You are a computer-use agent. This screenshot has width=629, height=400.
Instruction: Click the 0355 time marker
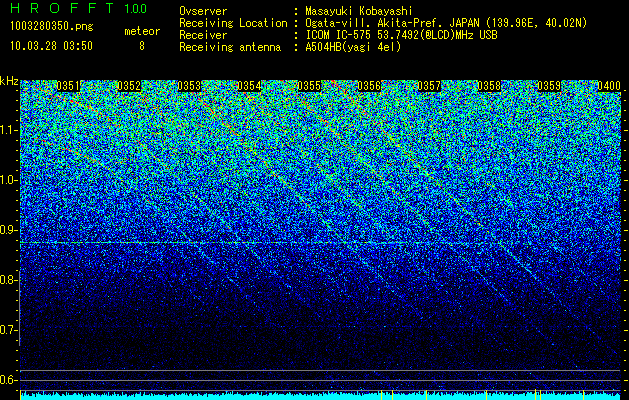coord(309,86)
